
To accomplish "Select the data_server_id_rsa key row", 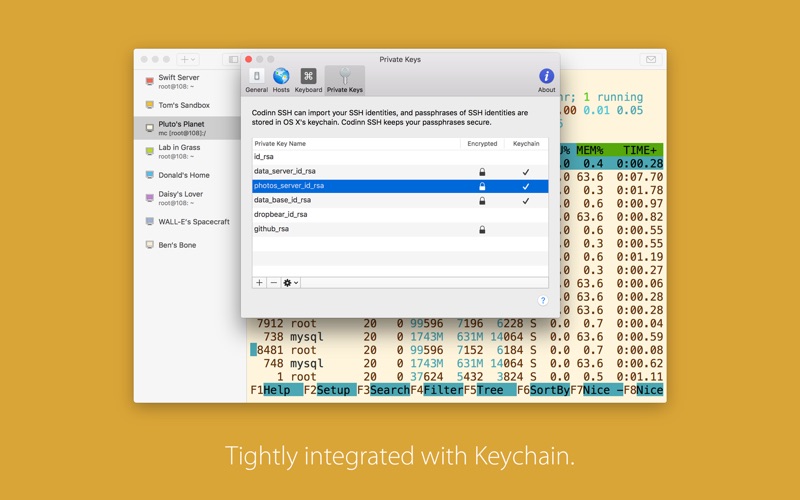I will [x=400, y=171].
